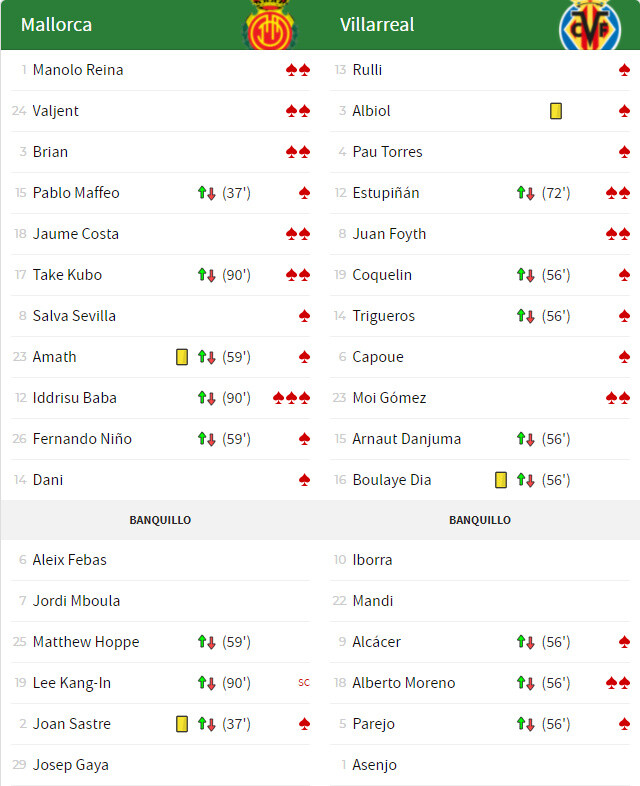The image size is (640, 786).
Task: Click Alcácer's substitution arrows icon
Action: [526, 642]
